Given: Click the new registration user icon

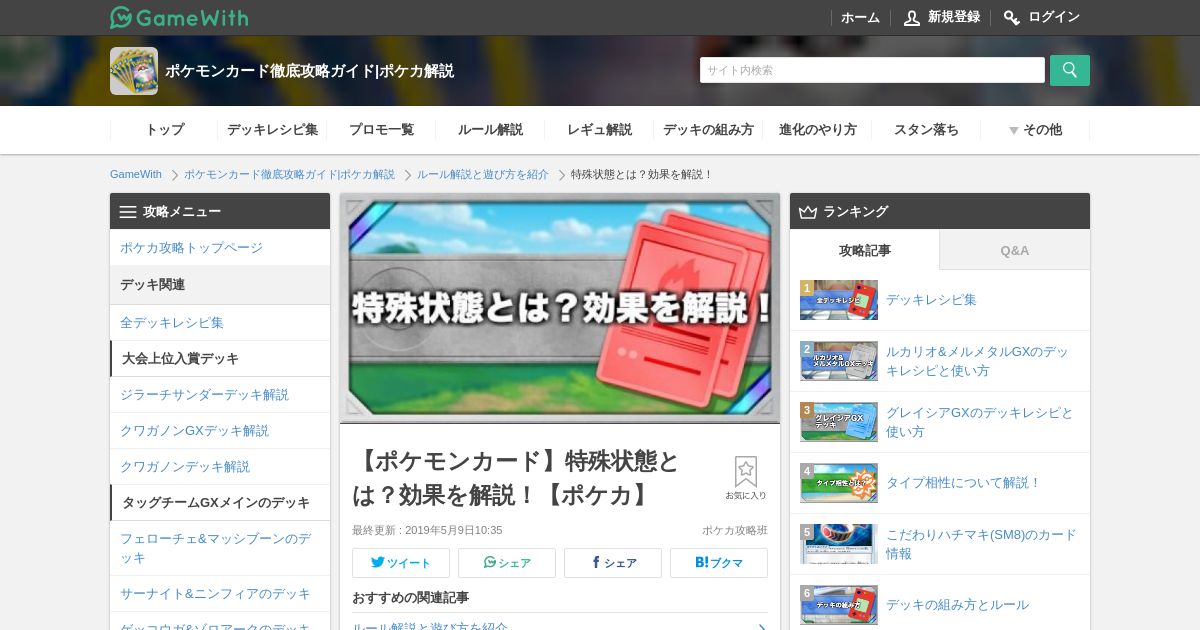Looking at the screenshot, I should tap(911, 17).
